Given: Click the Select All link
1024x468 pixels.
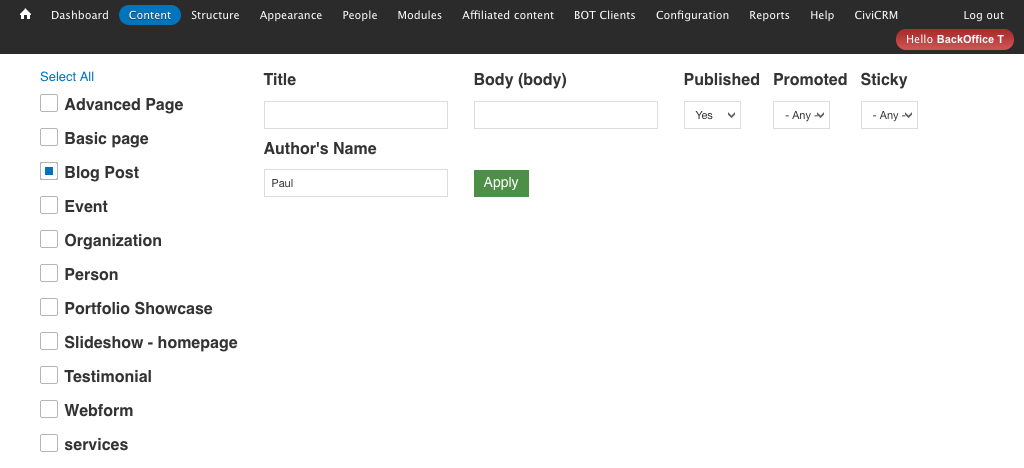Looking at the screenshot, I should [67, 76].
